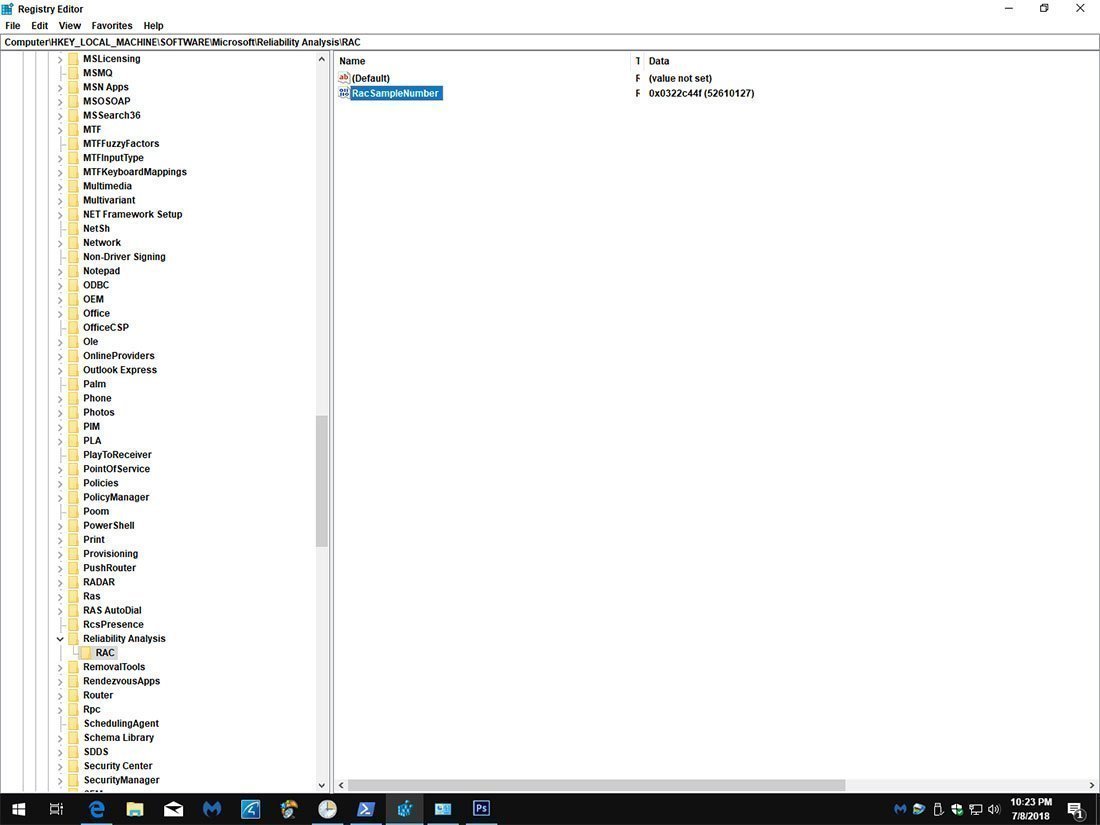The image size is (1100, 825).
Task: Open Photoshop from the taskbar
Action: (x=481, y=809)
